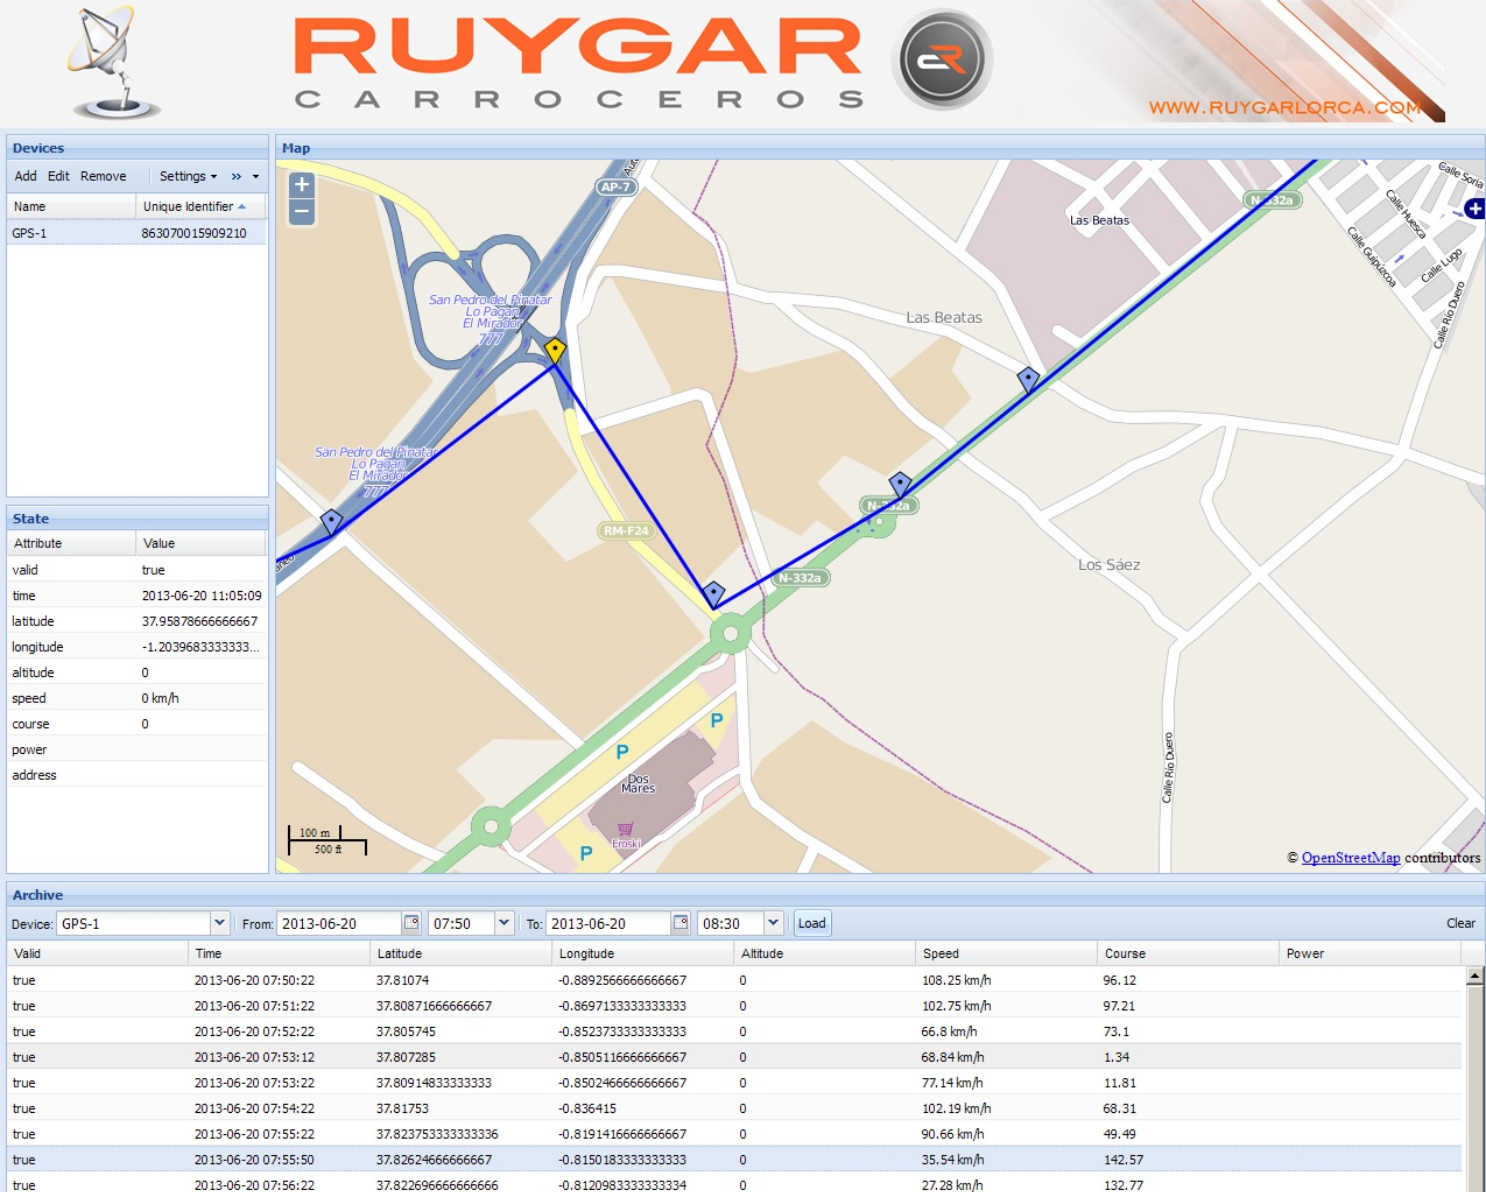The image size is (1486, 1193).
Task: Click the yellow position marker on map
Action: tap(555, 350)
